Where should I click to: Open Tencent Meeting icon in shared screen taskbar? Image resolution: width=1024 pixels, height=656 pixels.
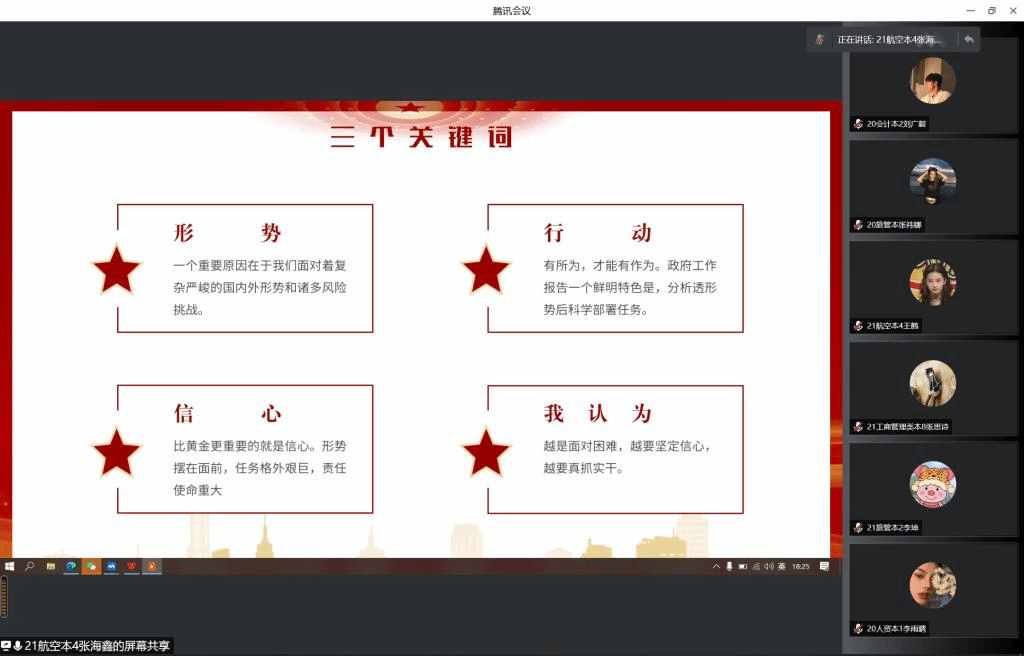[x=111, y=566]
